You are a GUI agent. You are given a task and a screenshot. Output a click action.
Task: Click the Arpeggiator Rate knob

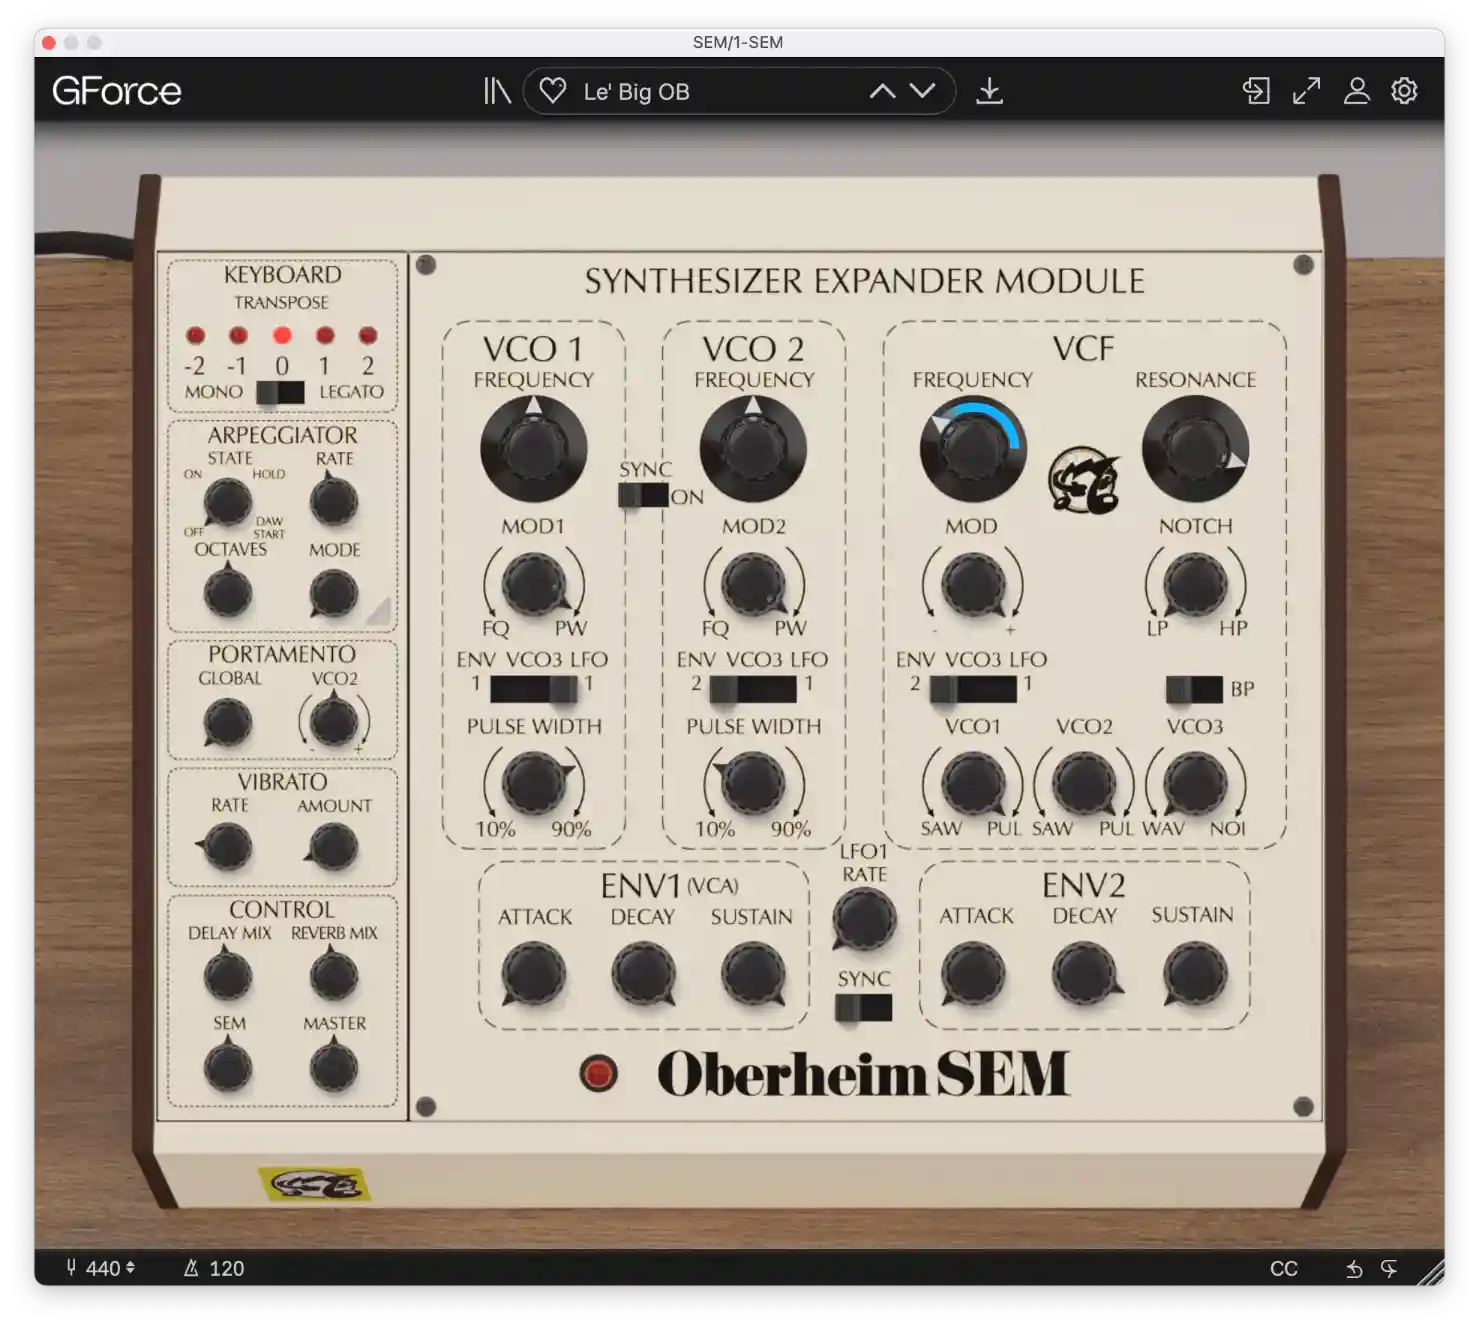[x=334, y=502]
